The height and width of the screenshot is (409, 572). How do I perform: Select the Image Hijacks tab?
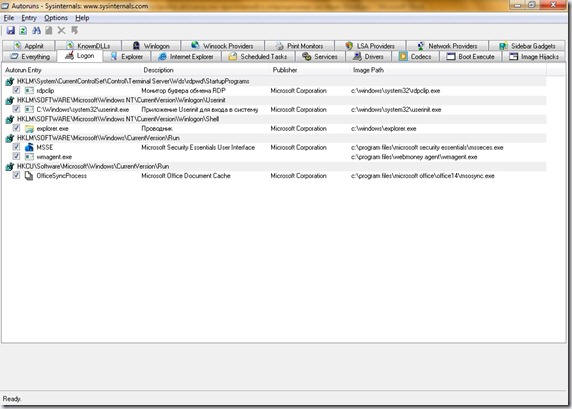pyautogui.click(x=534, y=57)
